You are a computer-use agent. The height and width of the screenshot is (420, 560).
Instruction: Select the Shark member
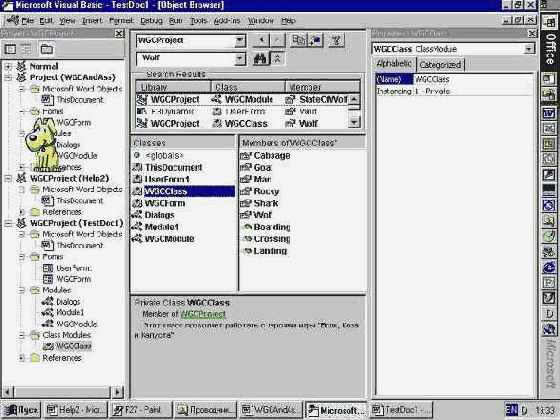266,203
